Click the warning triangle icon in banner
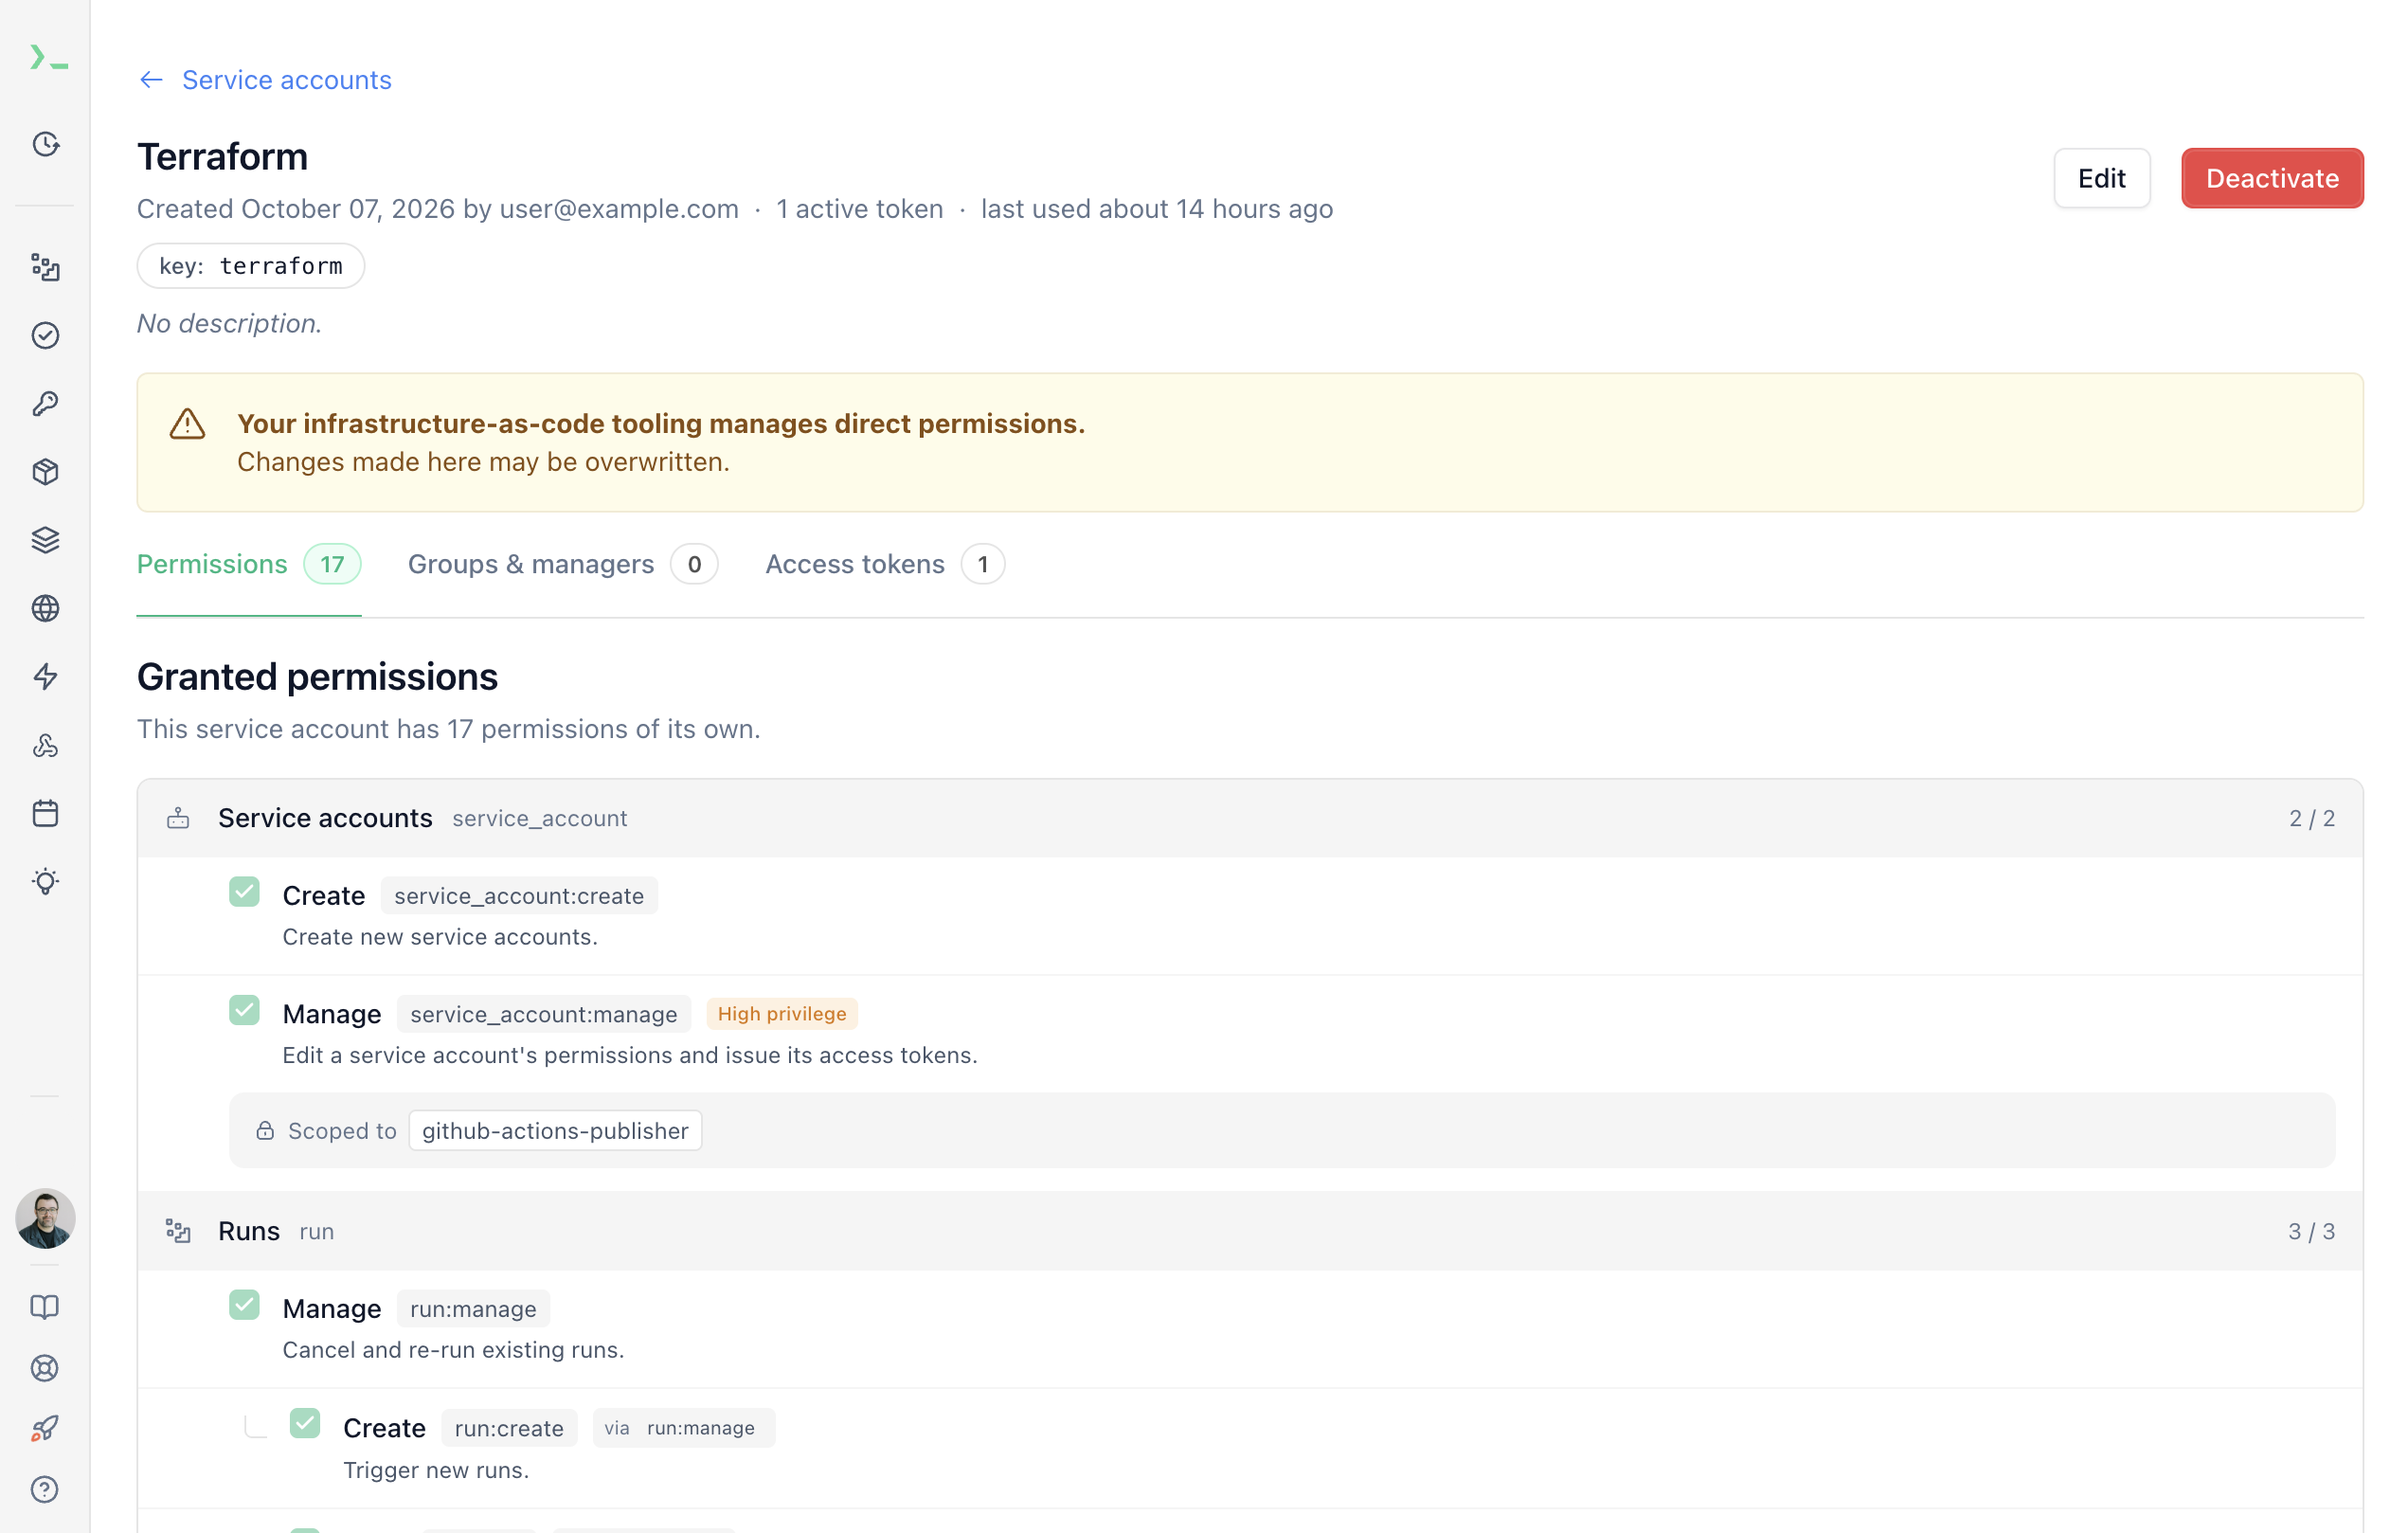This screenshot has width=2408, height=1533. (x=187, y=424)
